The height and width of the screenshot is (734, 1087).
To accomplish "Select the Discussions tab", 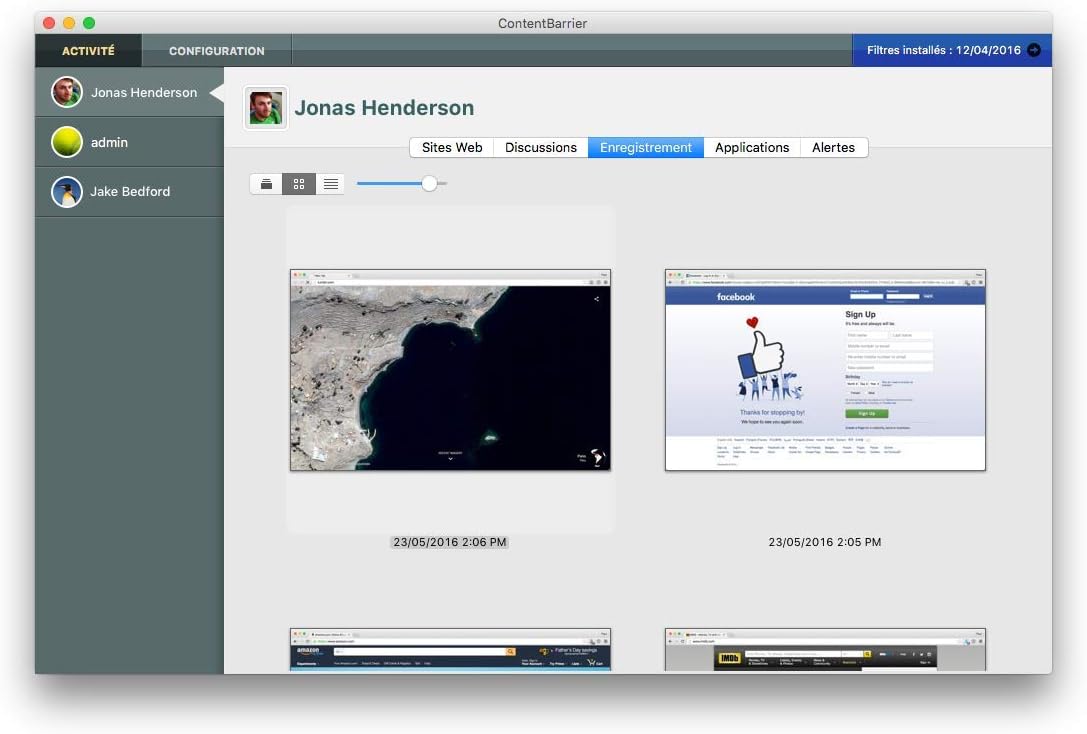I will [x=540, y=147].
